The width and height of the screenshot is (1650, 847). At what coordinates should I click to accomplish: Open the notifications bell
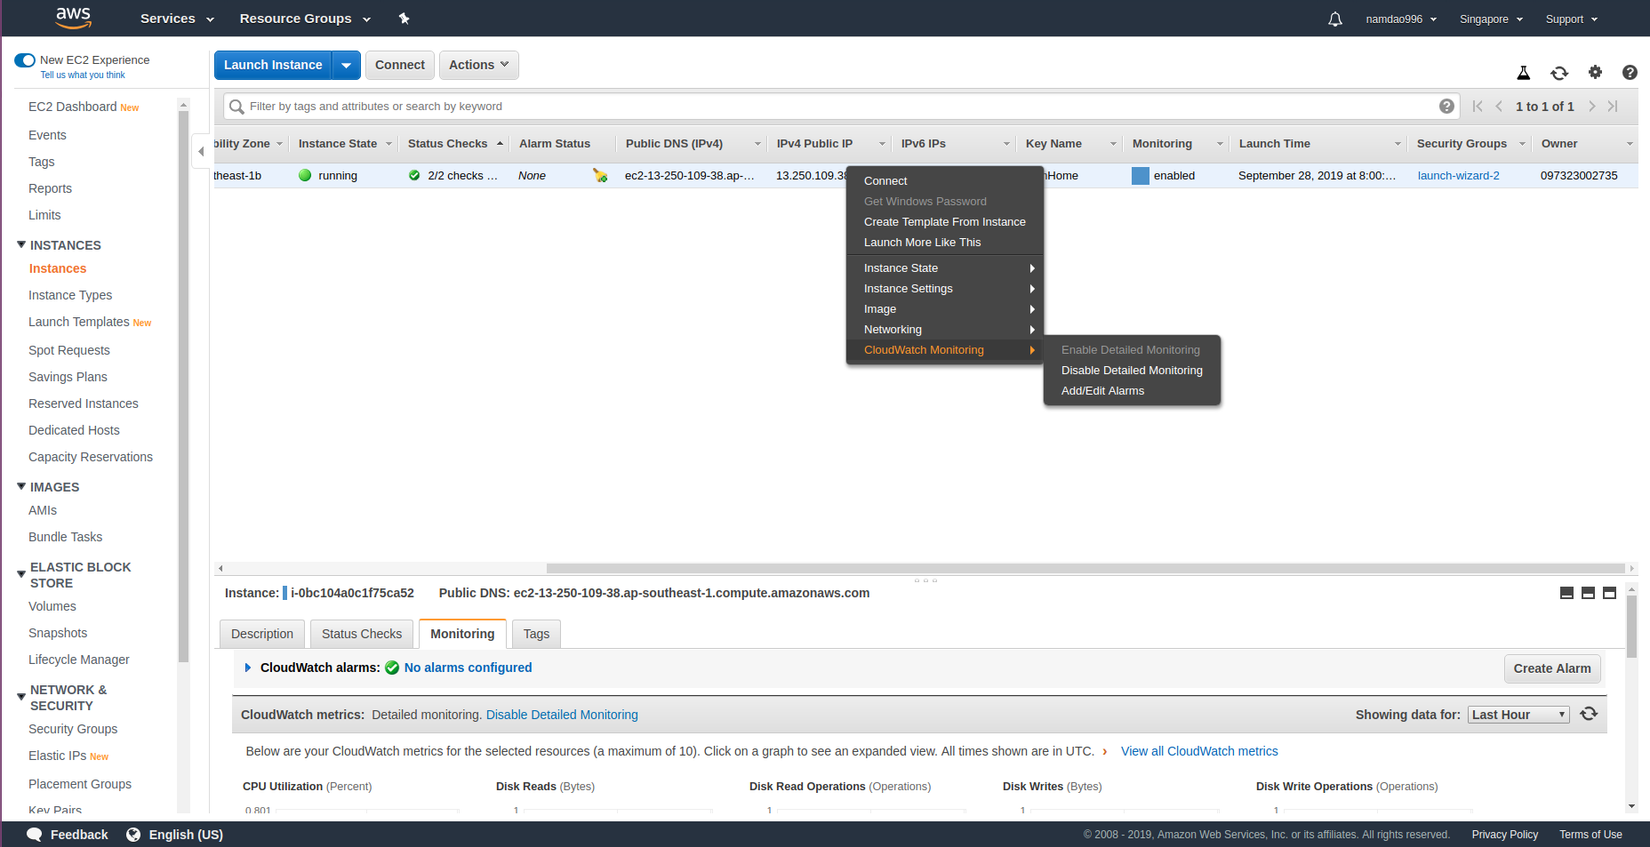(1335, 19)
